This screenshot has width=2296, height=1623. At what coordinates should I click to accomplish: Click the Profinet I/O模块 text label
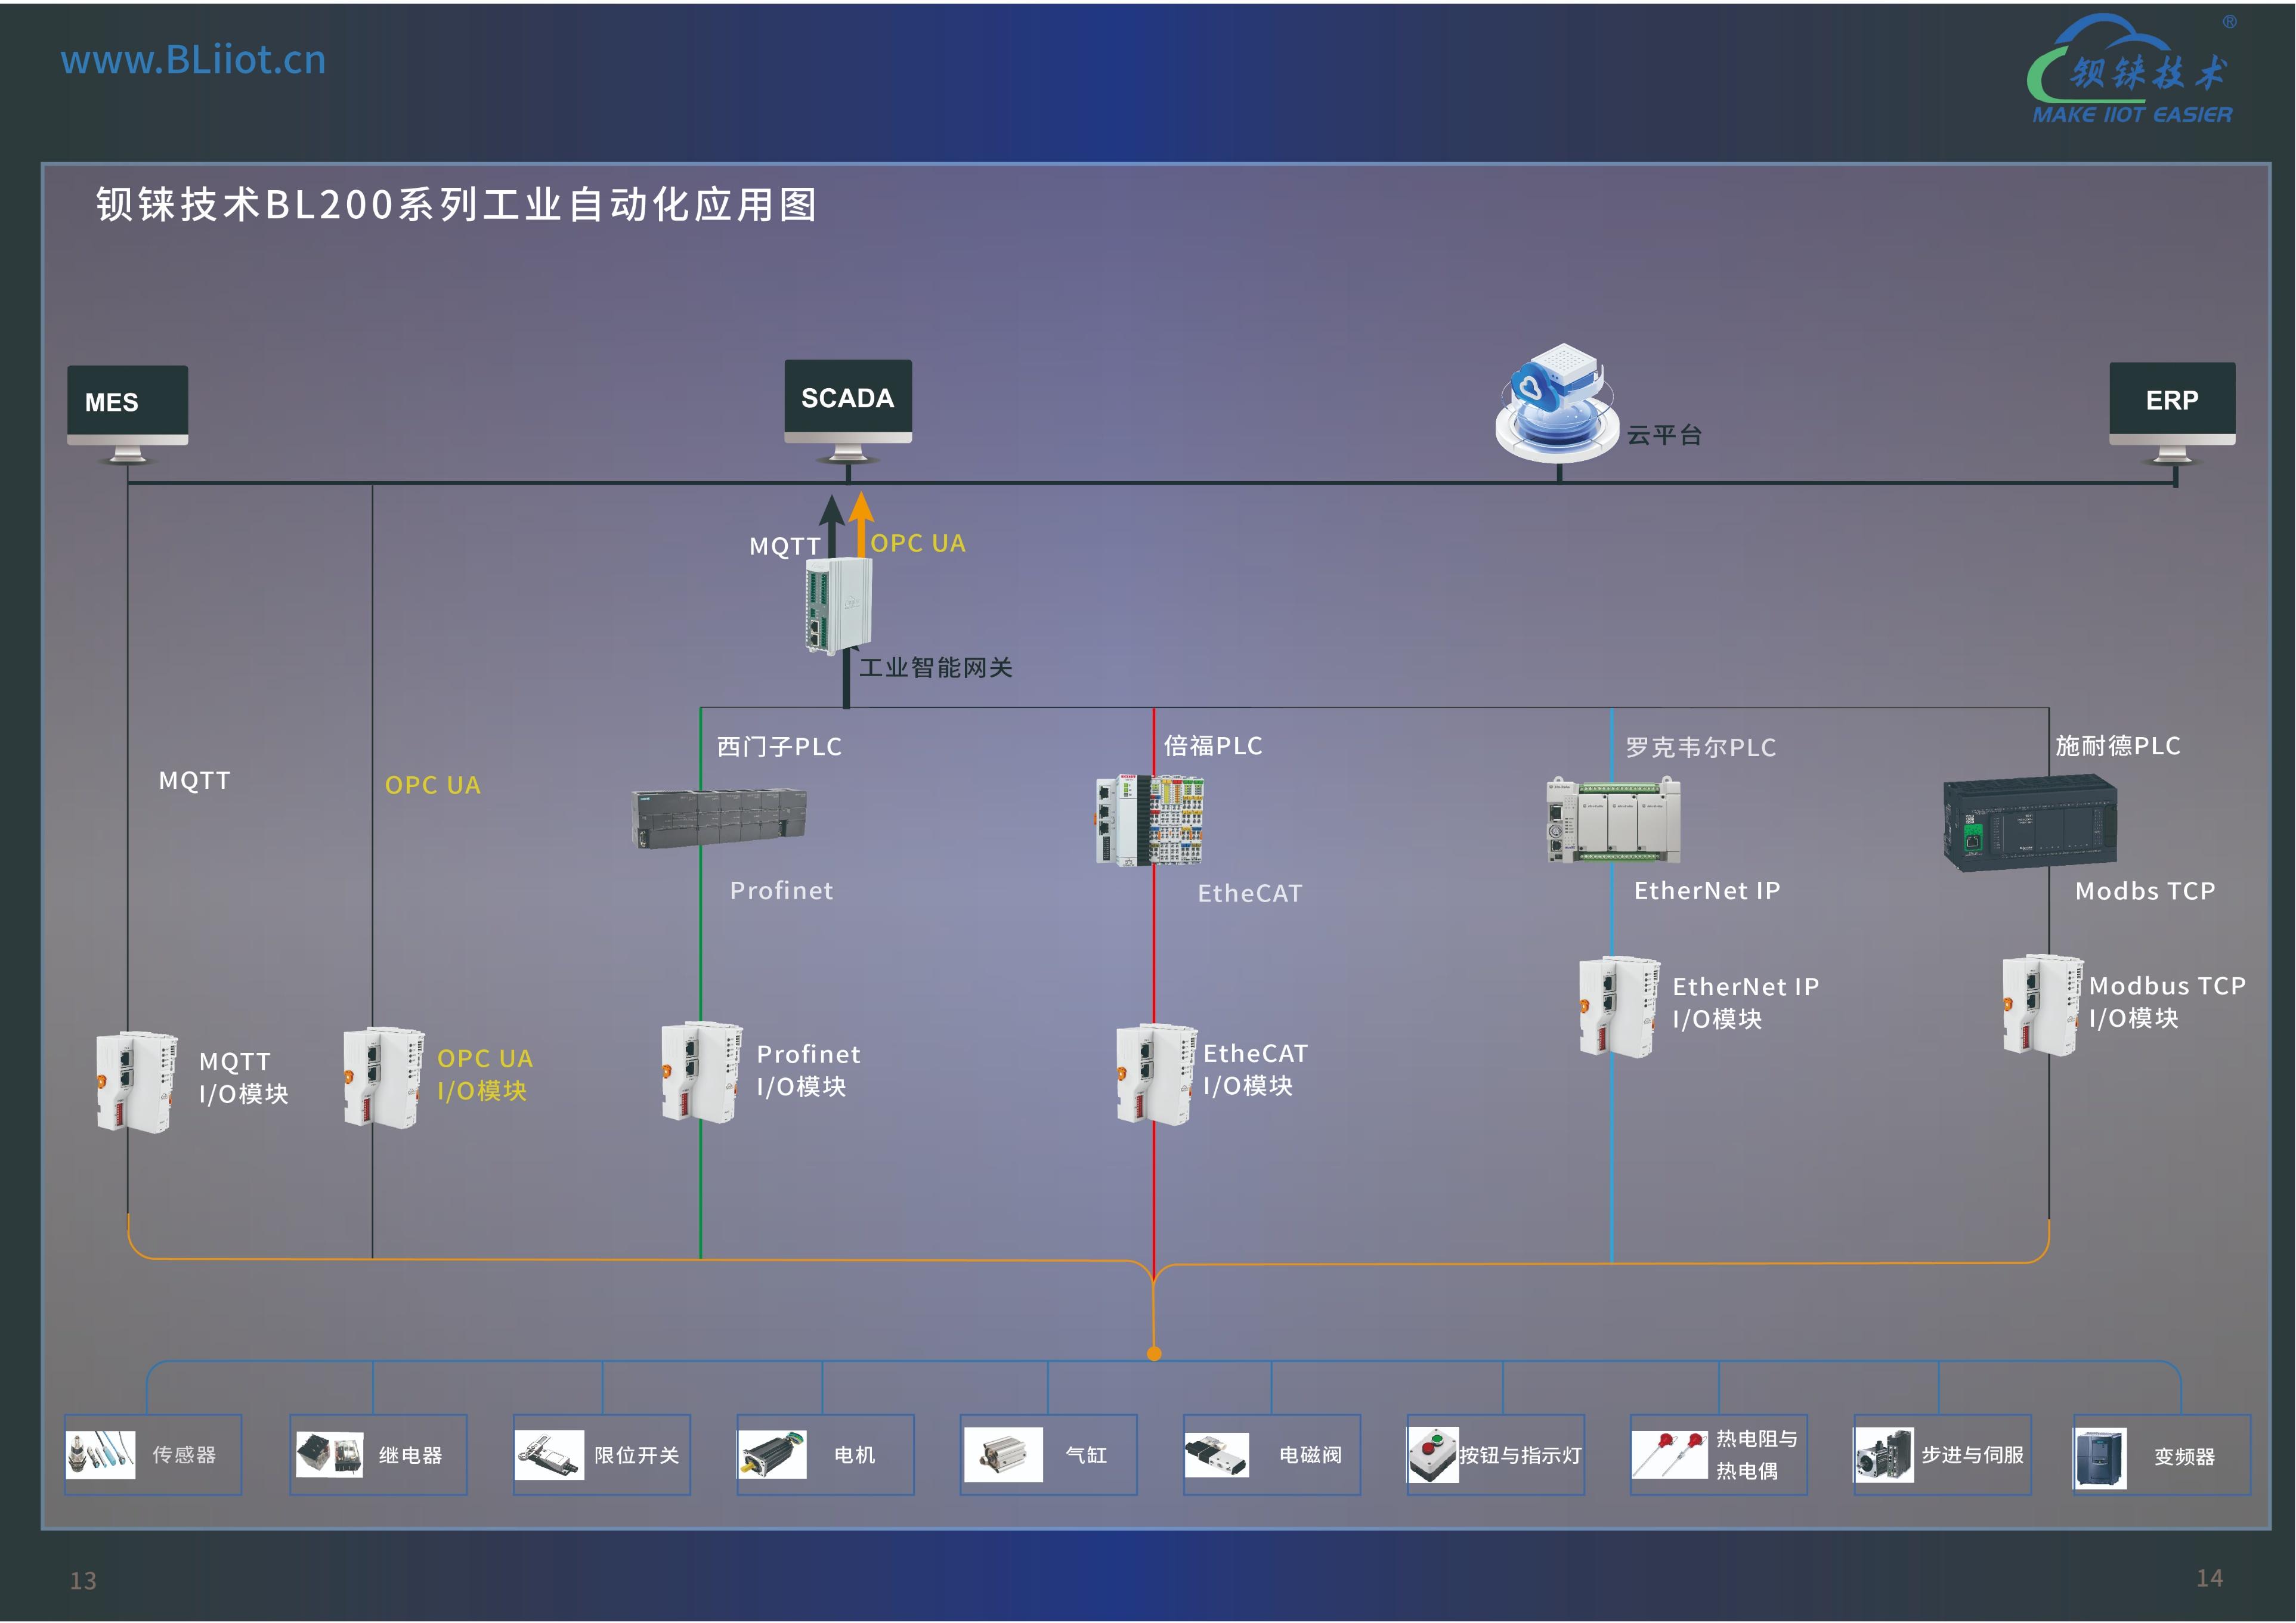[808, 1070]
